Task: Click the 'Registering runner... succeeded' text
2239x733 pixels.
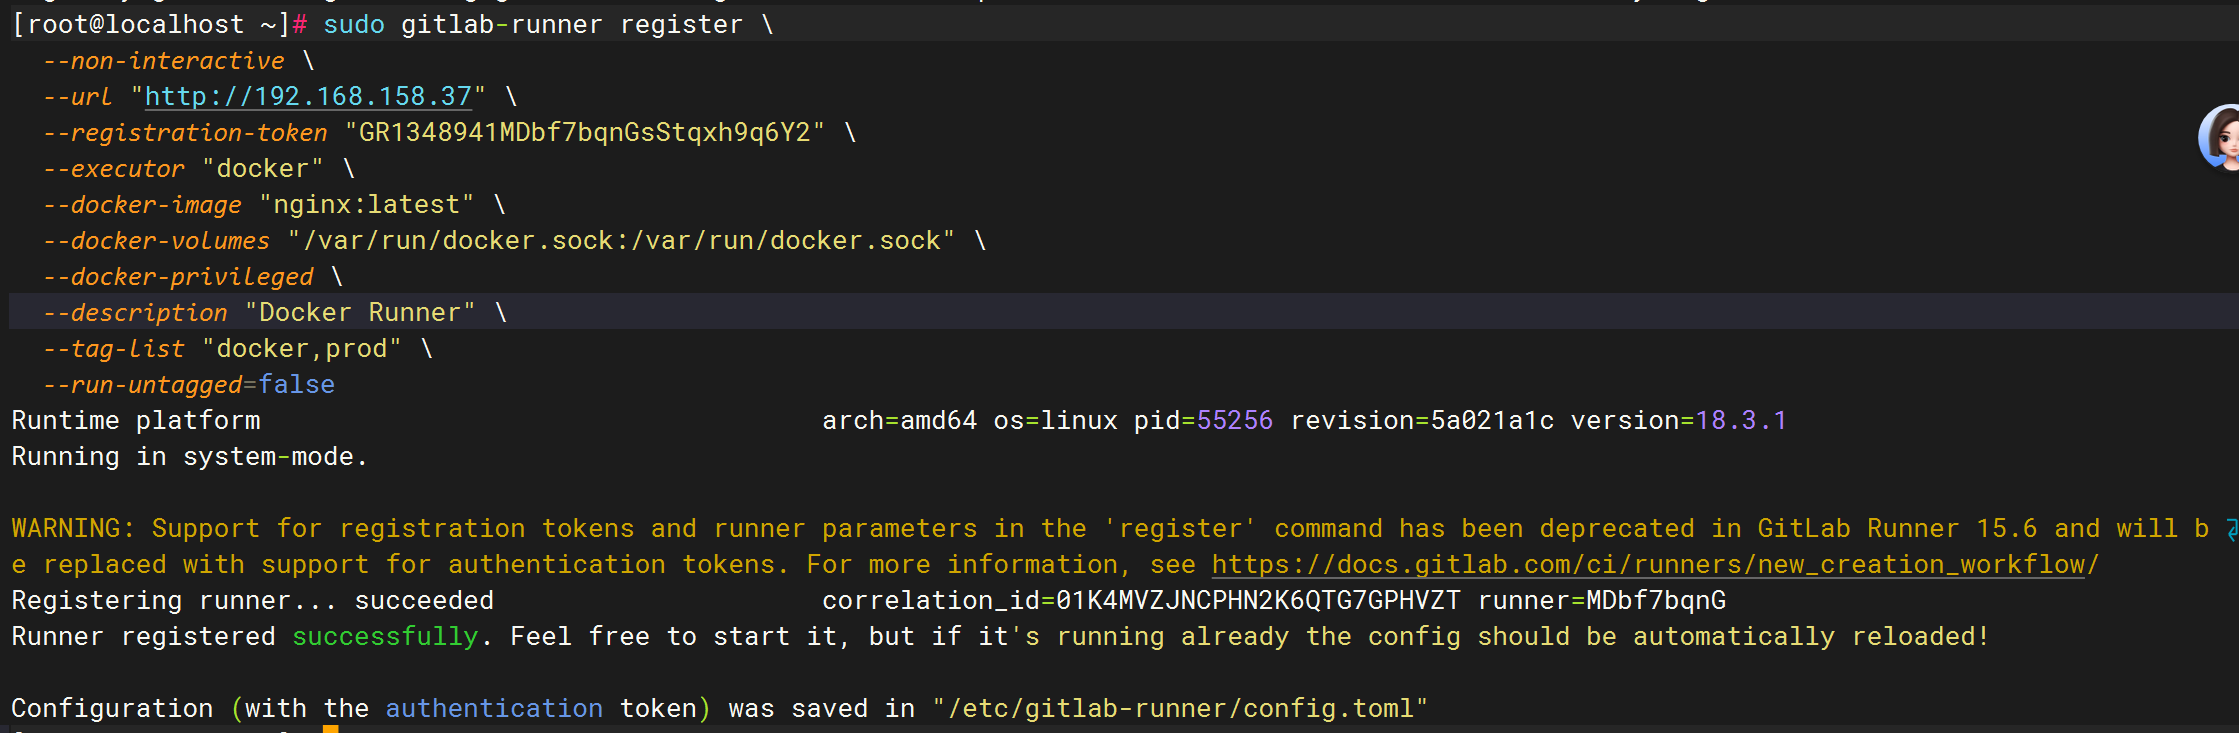Action: tap(253, 601)
